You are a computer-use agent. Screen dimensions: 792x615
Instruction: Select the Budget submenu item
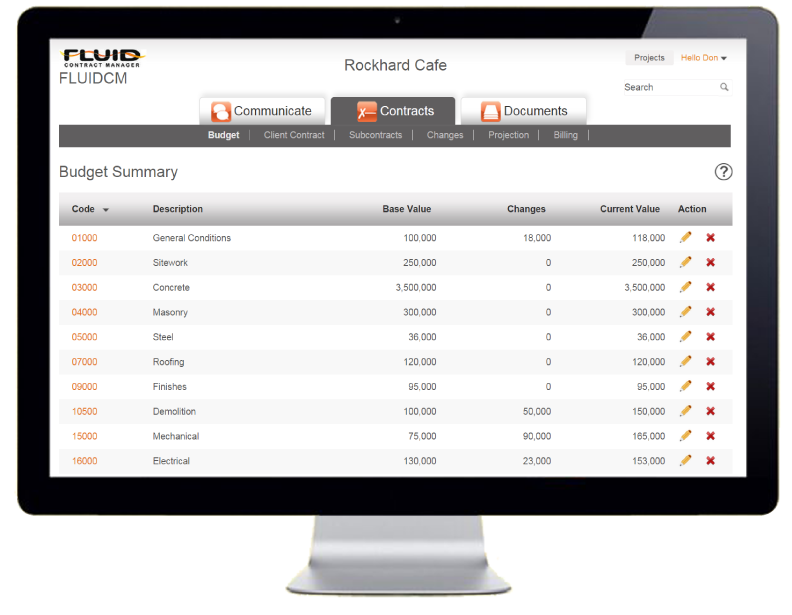click(x=223, y=135)
